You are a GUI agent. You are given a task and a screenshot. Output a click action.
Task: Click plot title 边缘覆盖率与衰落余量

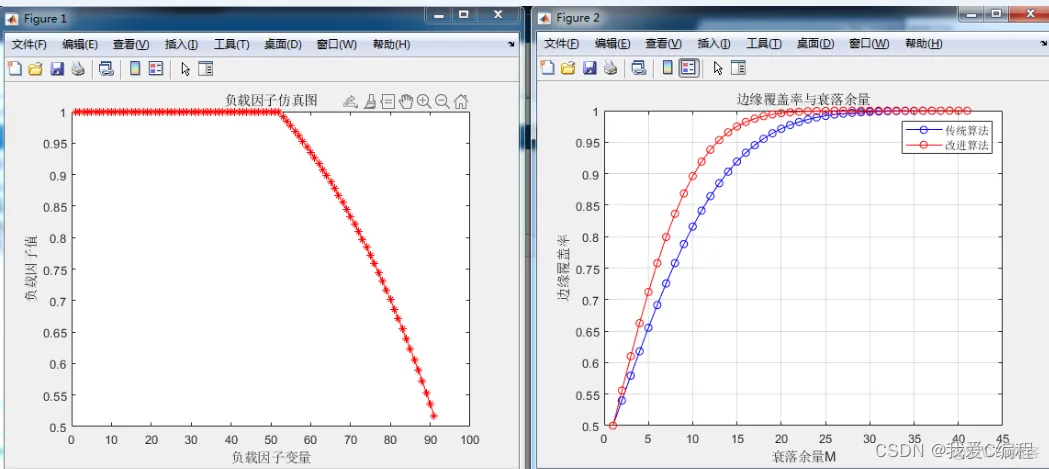point(803,99)
